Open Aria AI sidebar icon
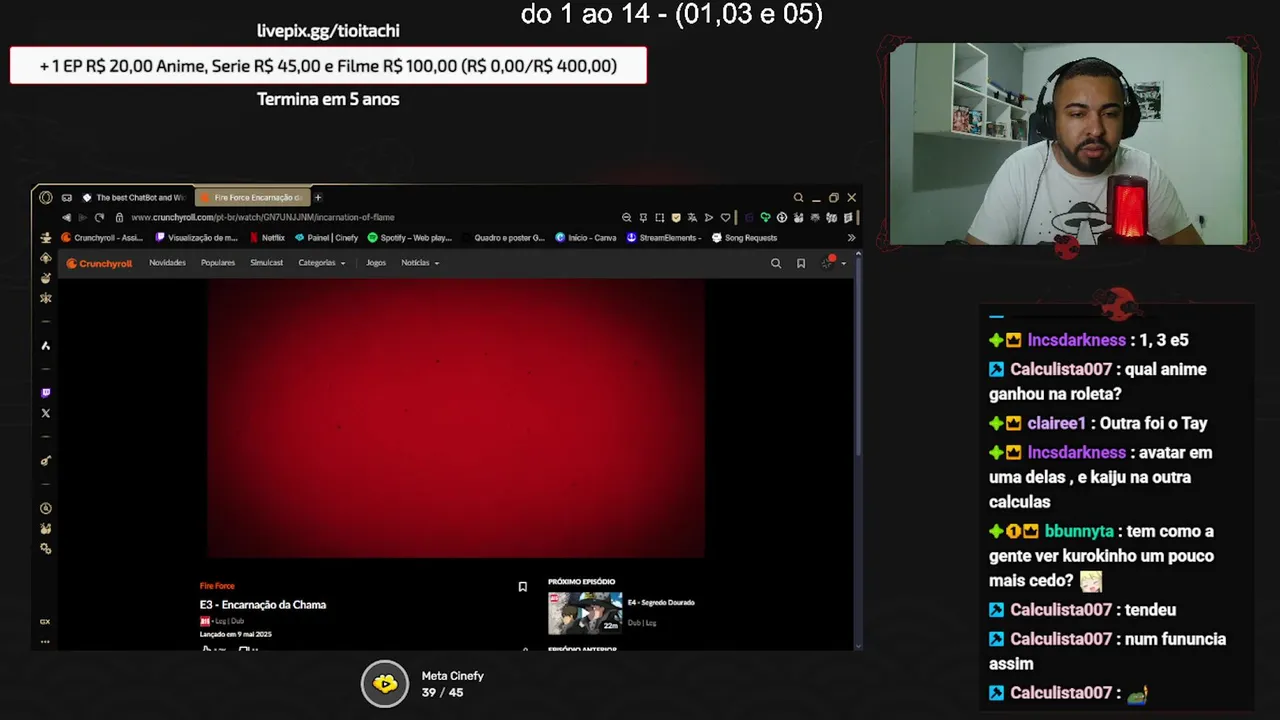1280x720 pixels. pos(45,345)
